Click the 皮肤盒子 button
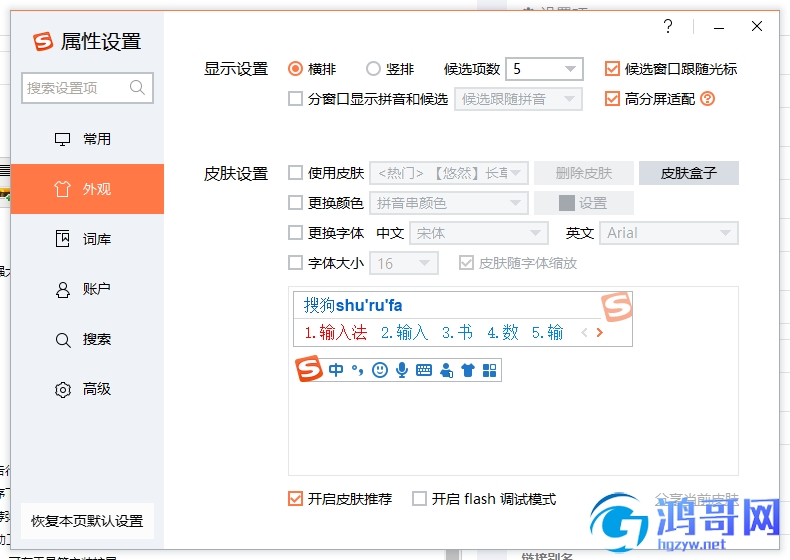This screenshot has width=790, height=560. 689,173
